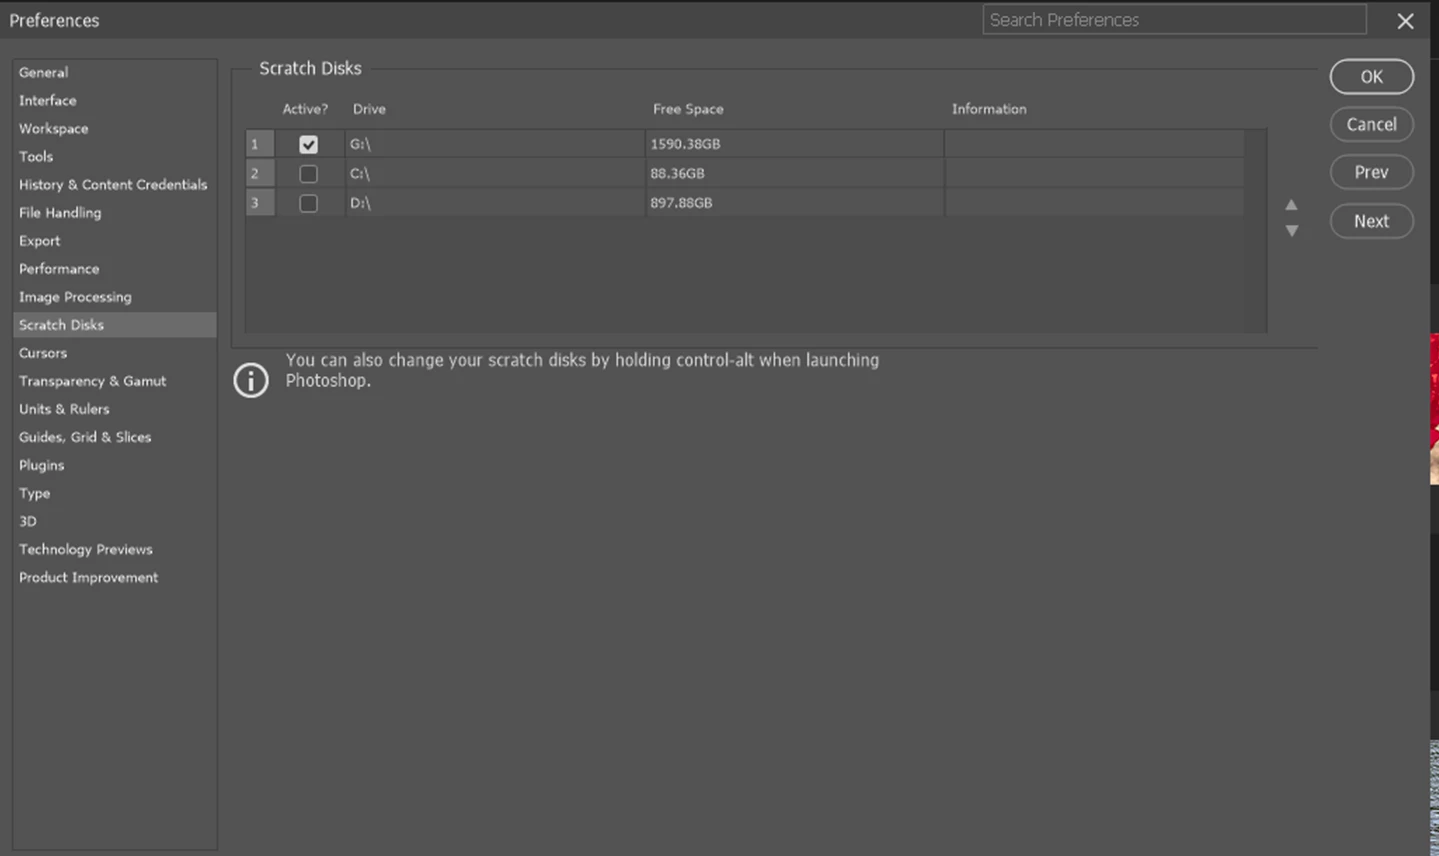
Task: Click the 1590.38GB free space value
Action: click(685, 144)
